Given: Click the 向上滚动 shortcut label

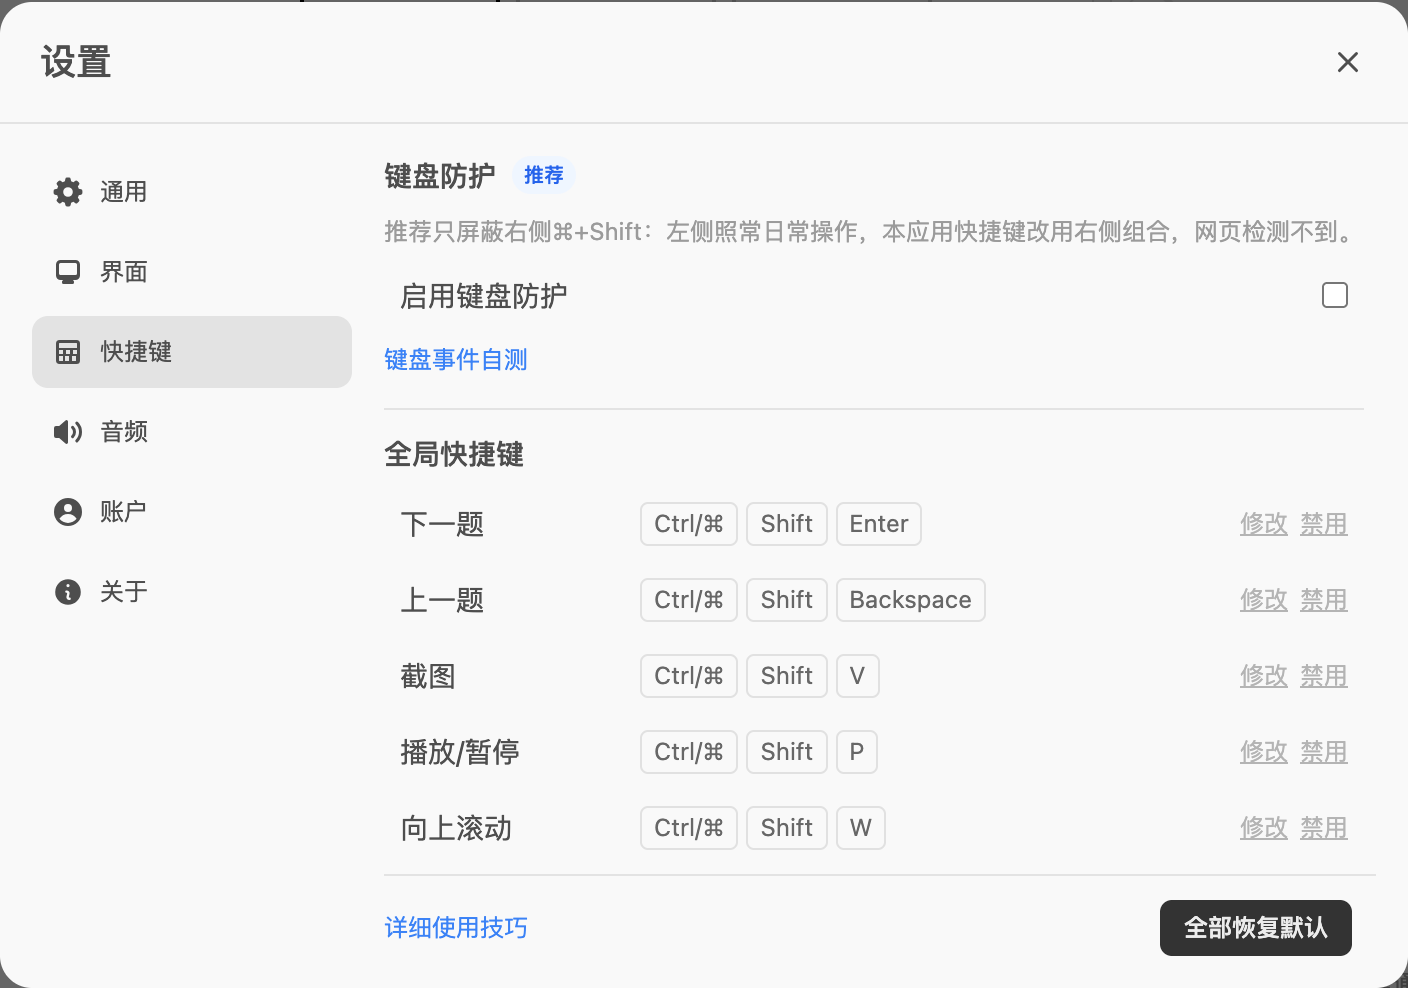Looking at the screenshot, I should pos(456,828).
